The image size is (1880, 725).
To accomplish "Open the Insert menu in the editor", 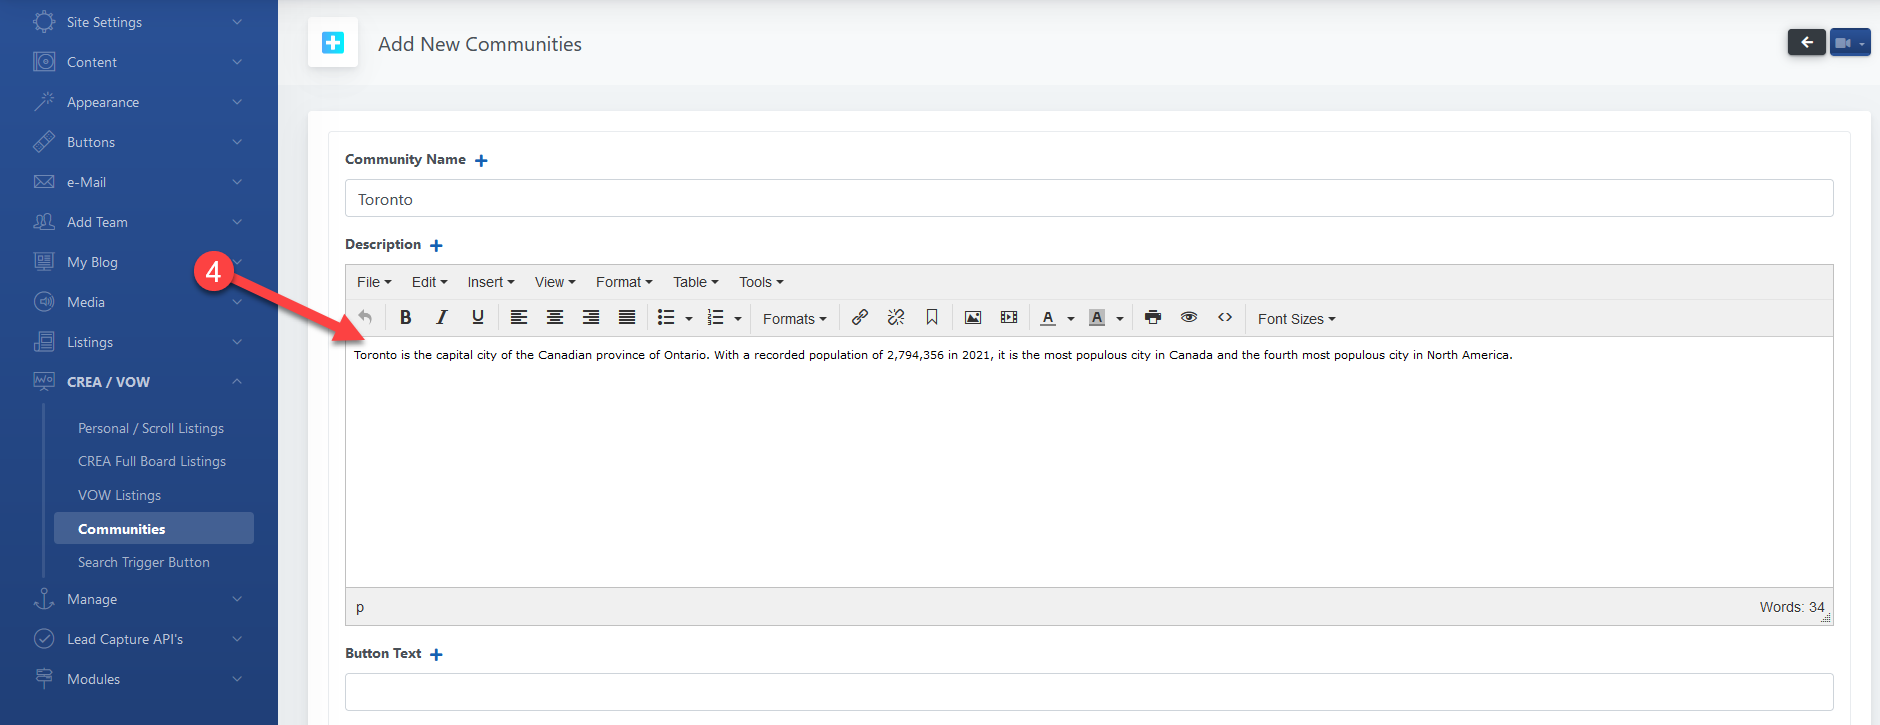I will [x=490, y=282].
